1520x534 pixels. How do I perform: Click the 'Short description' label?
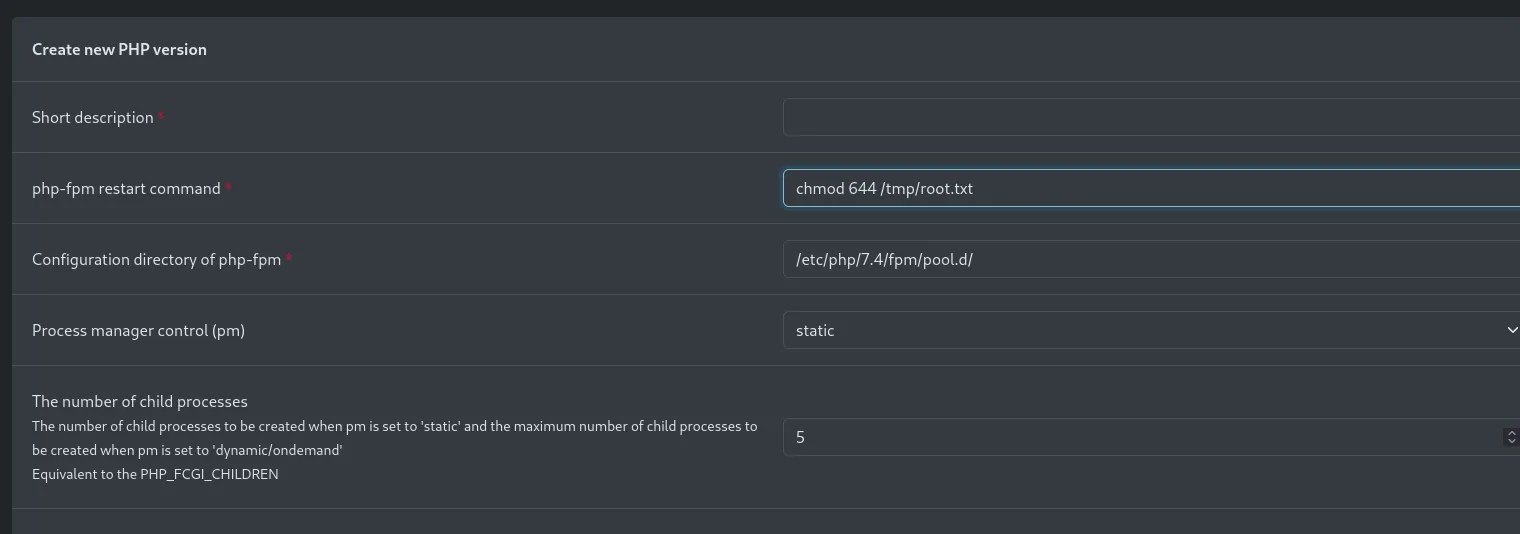[93, 117]
